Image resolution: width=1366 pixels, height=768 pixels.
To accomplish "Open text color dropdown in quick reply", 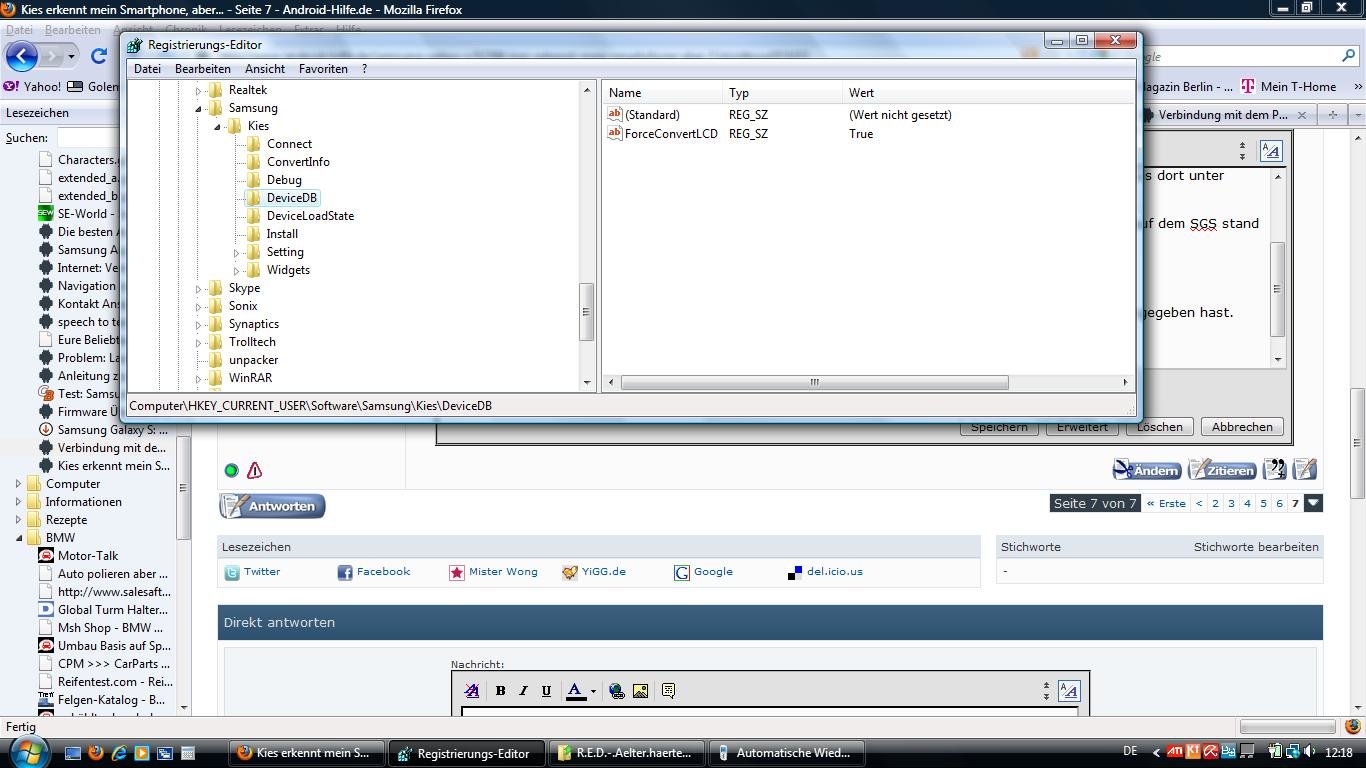I will [593, 691].
